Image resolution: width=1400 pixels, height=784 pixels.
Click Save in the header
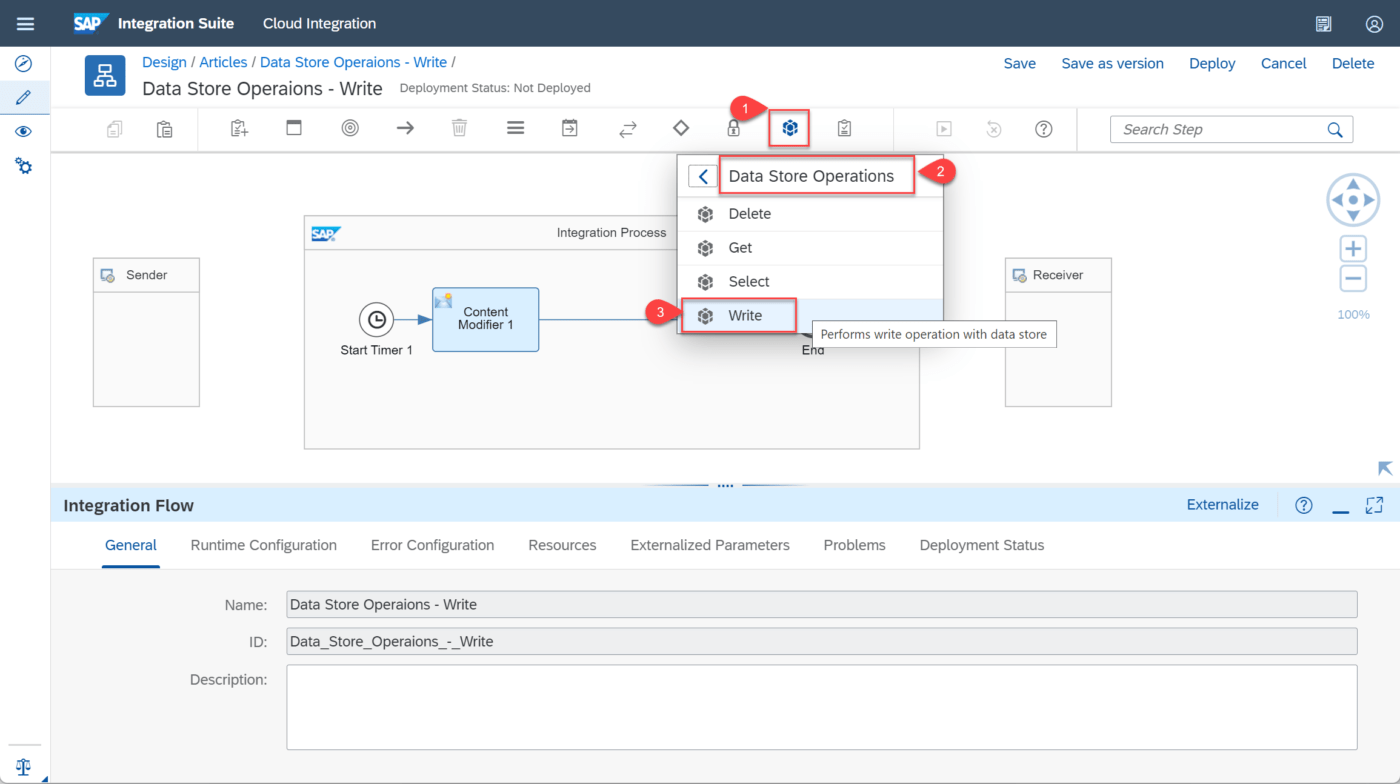[1020, 63]
